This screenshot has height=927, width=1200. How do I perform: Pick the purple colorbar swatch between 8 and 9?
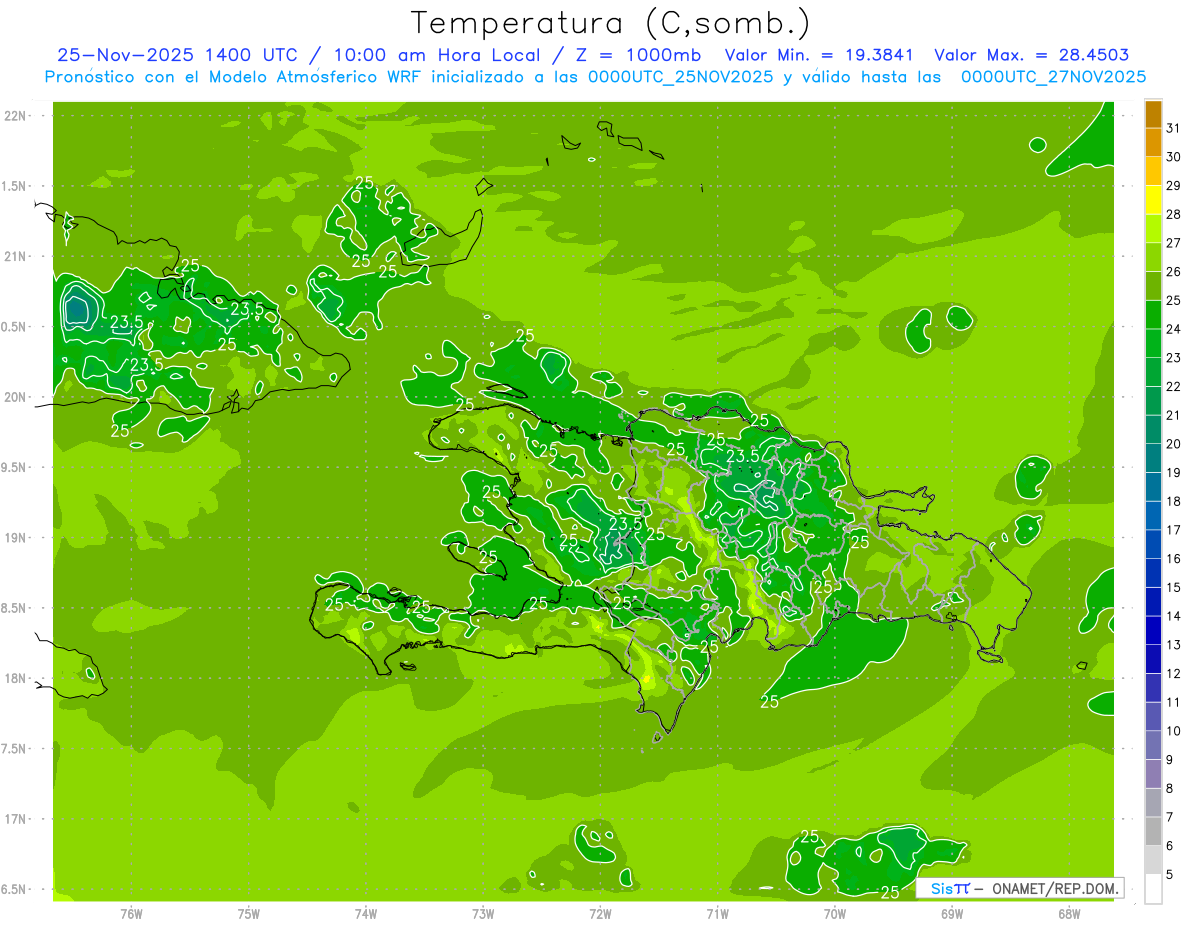(1153, 774)
